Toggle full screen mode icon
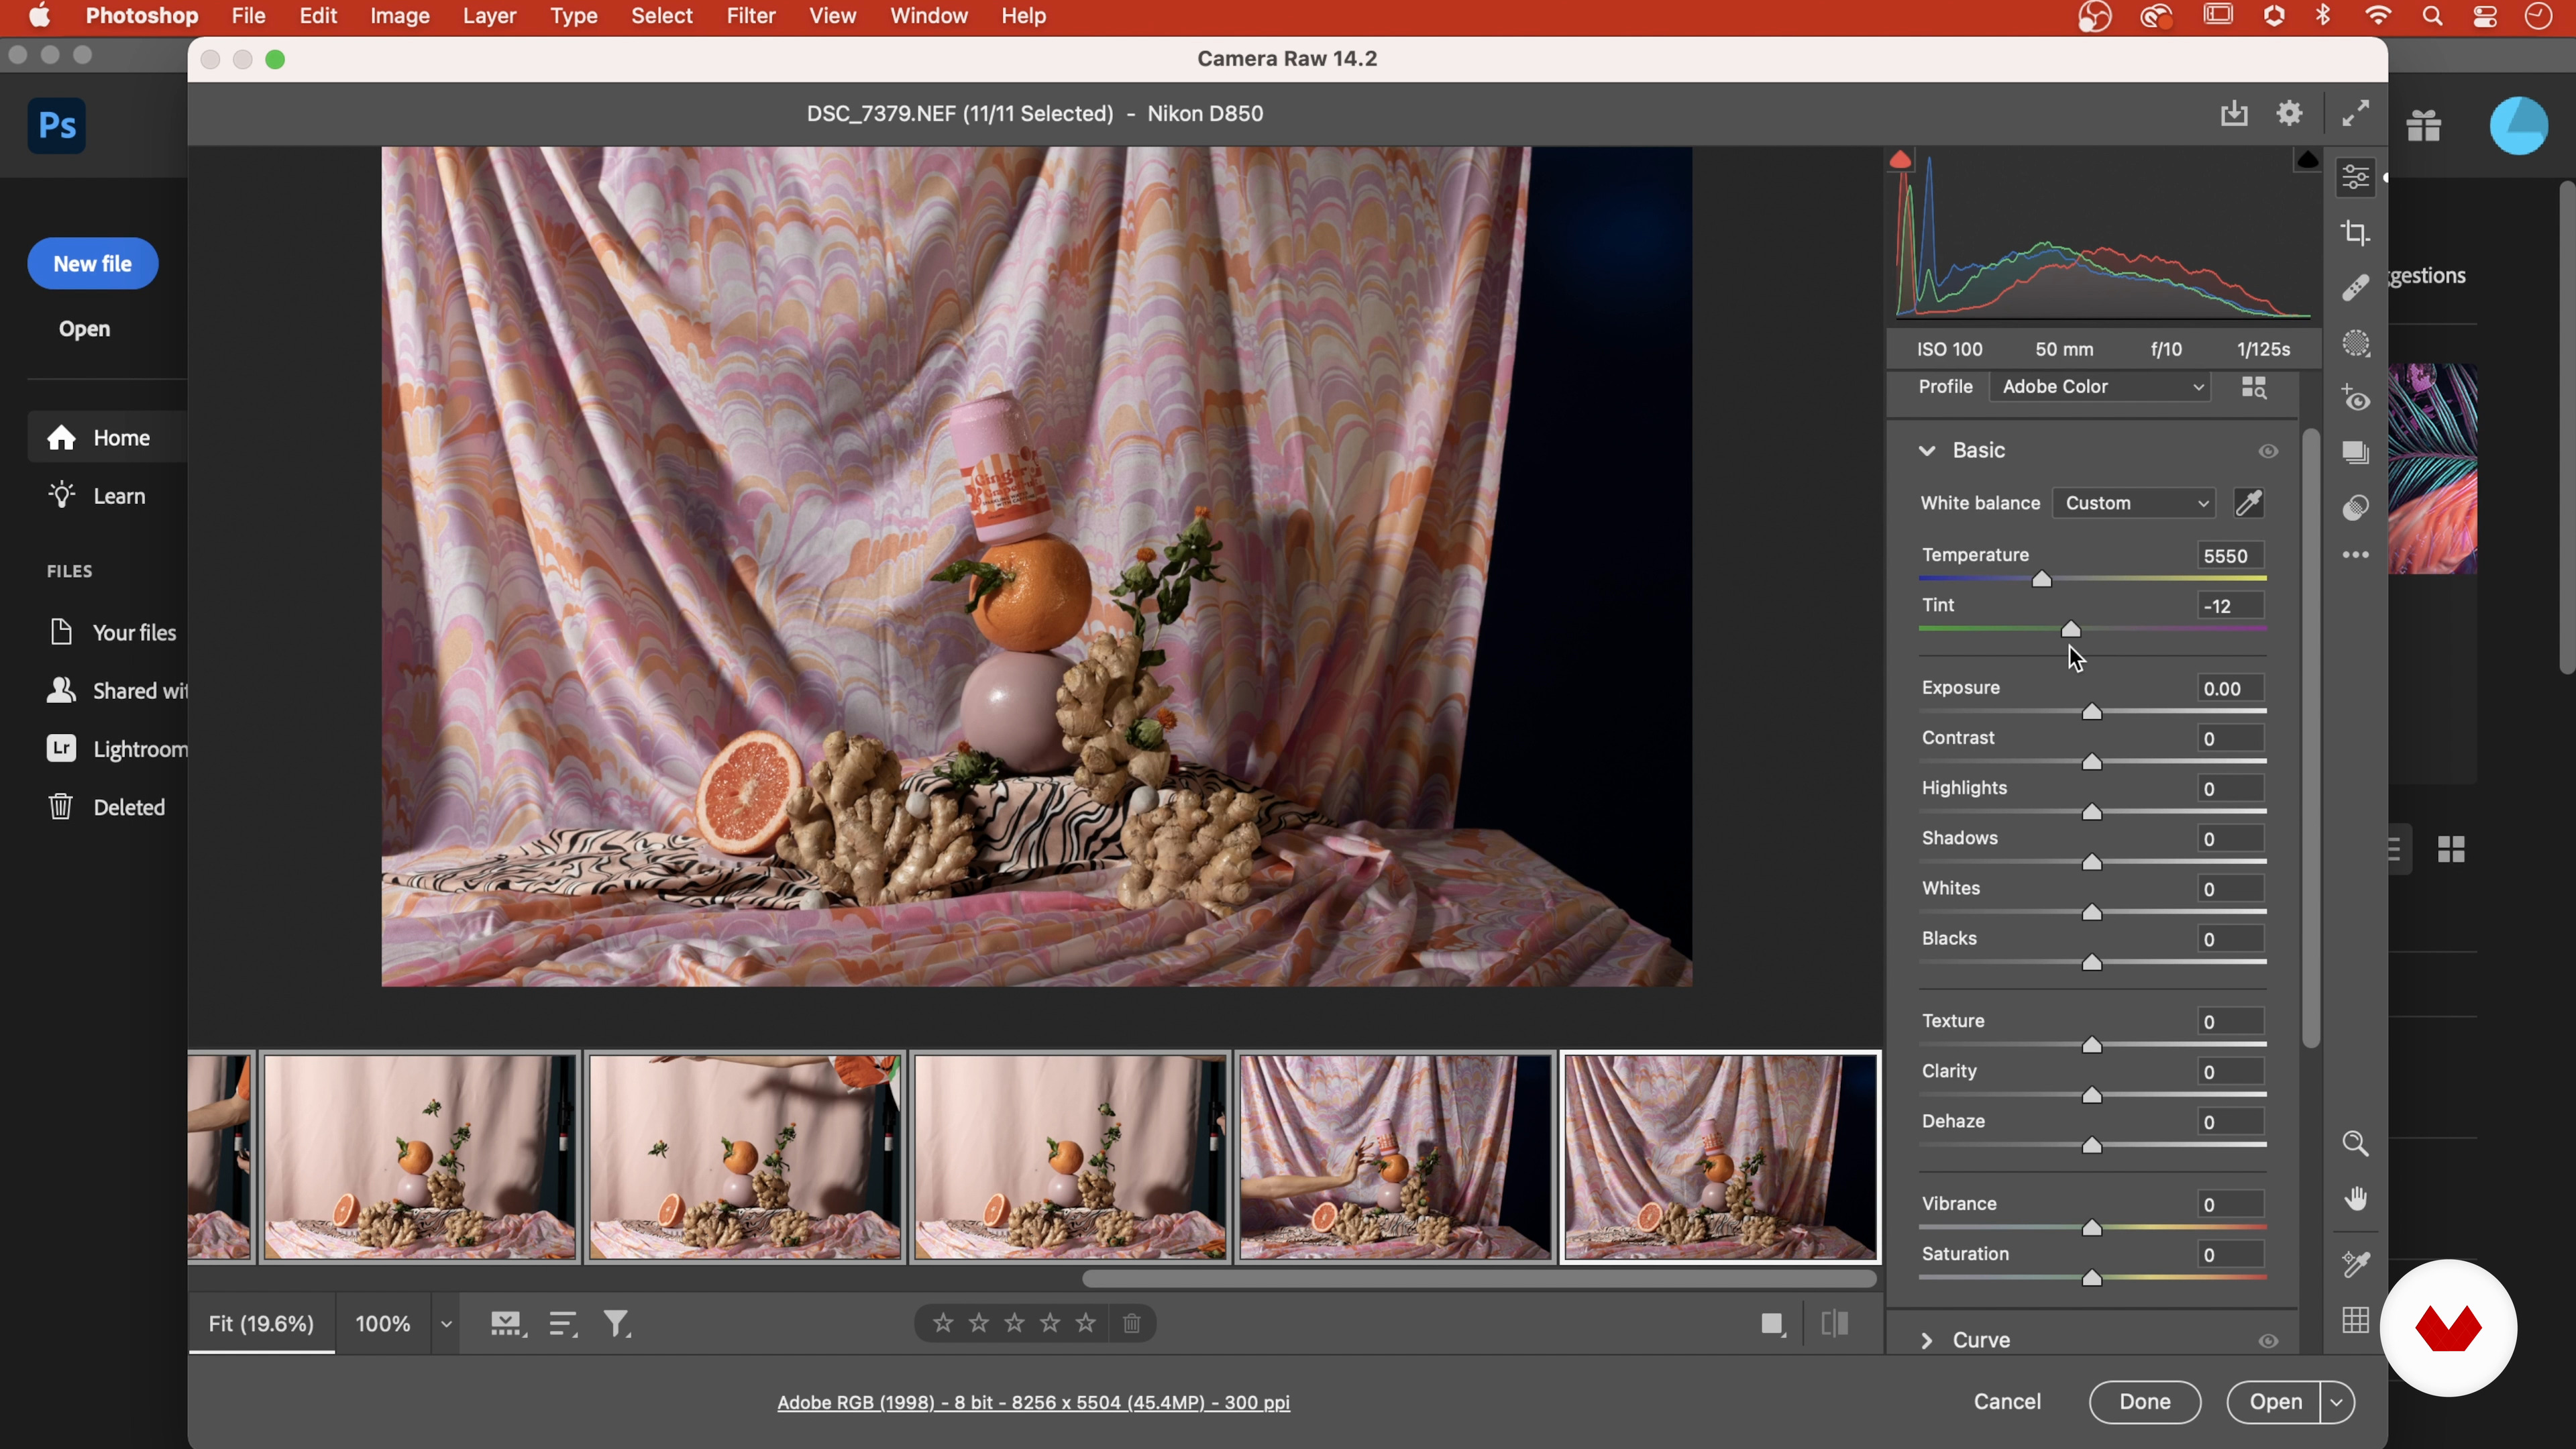Screen dimensions: 2576x1449 tap(2356, 113)
